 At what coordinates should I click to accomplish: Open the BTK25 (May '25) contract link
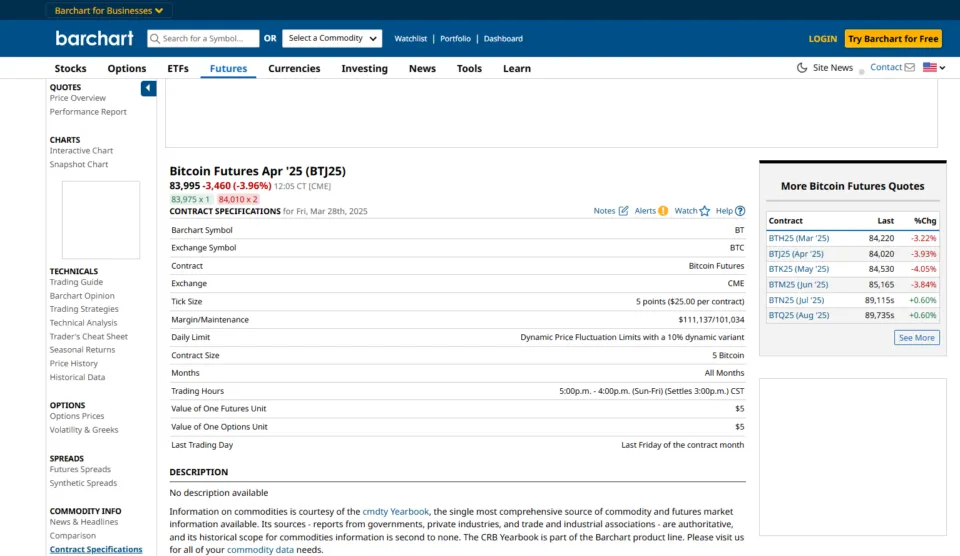(798, 269)
